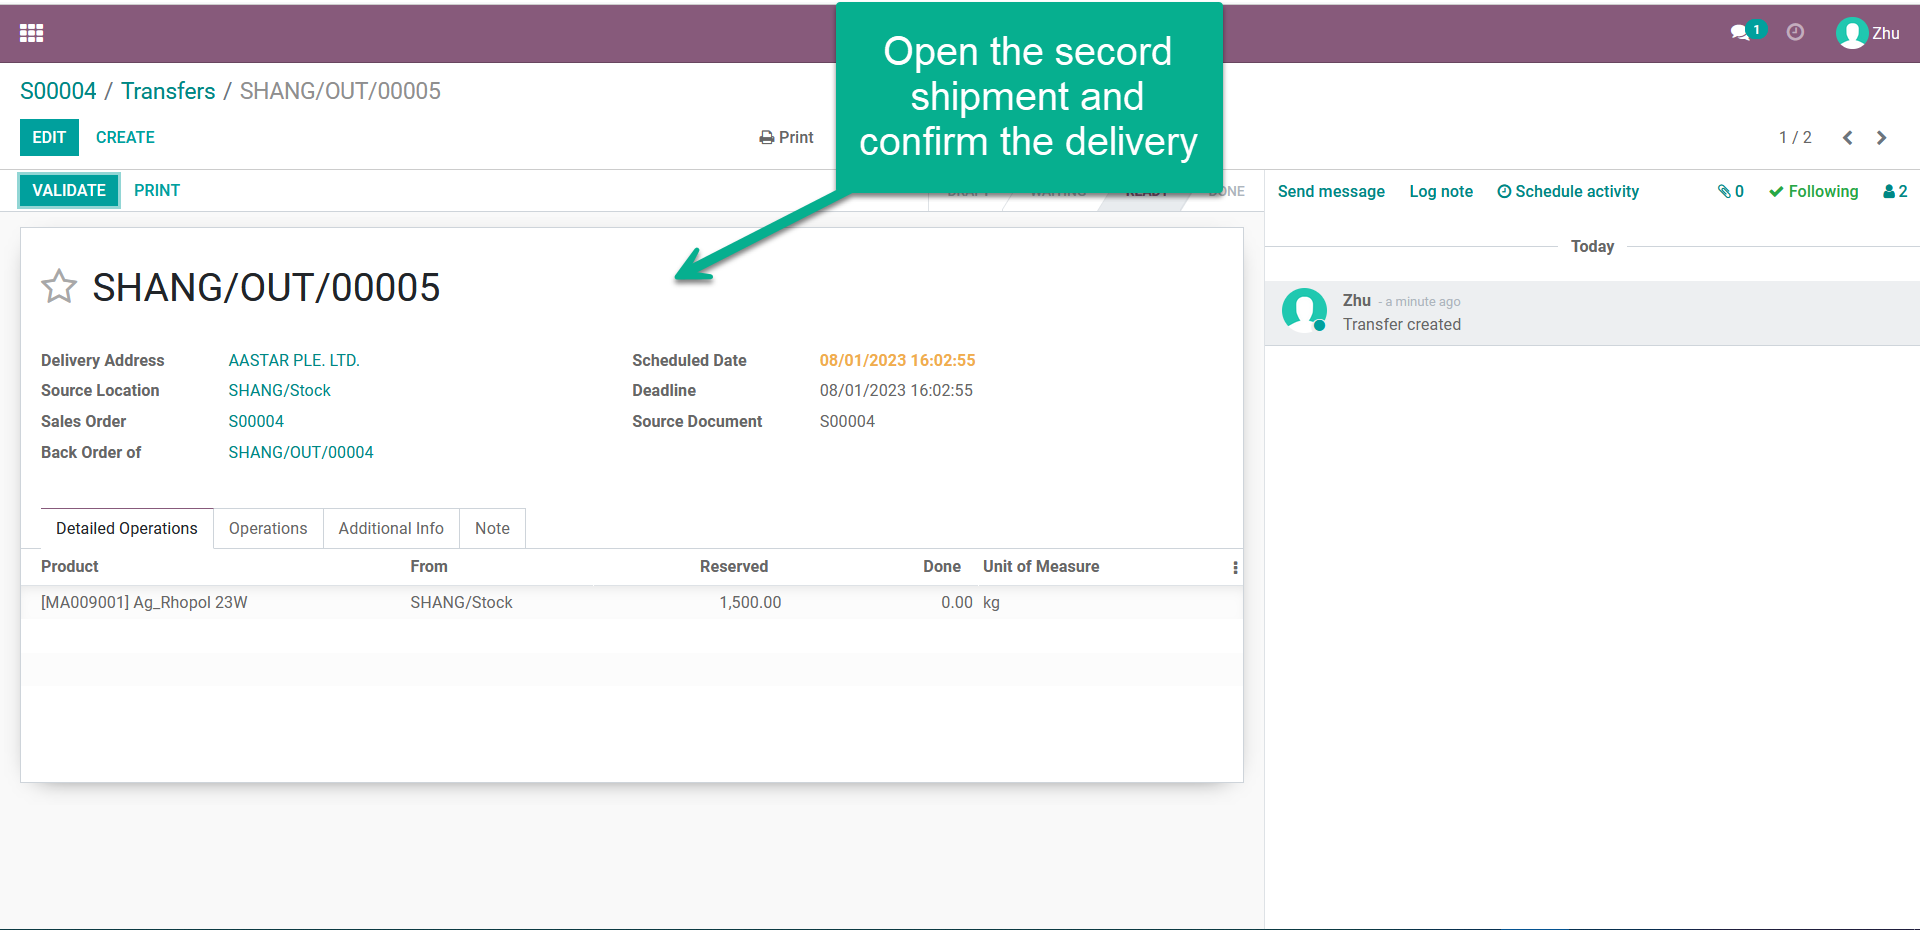
Task: Click the SHANG/OUT/00005 breadcrumb text
Action: [340, 91]
